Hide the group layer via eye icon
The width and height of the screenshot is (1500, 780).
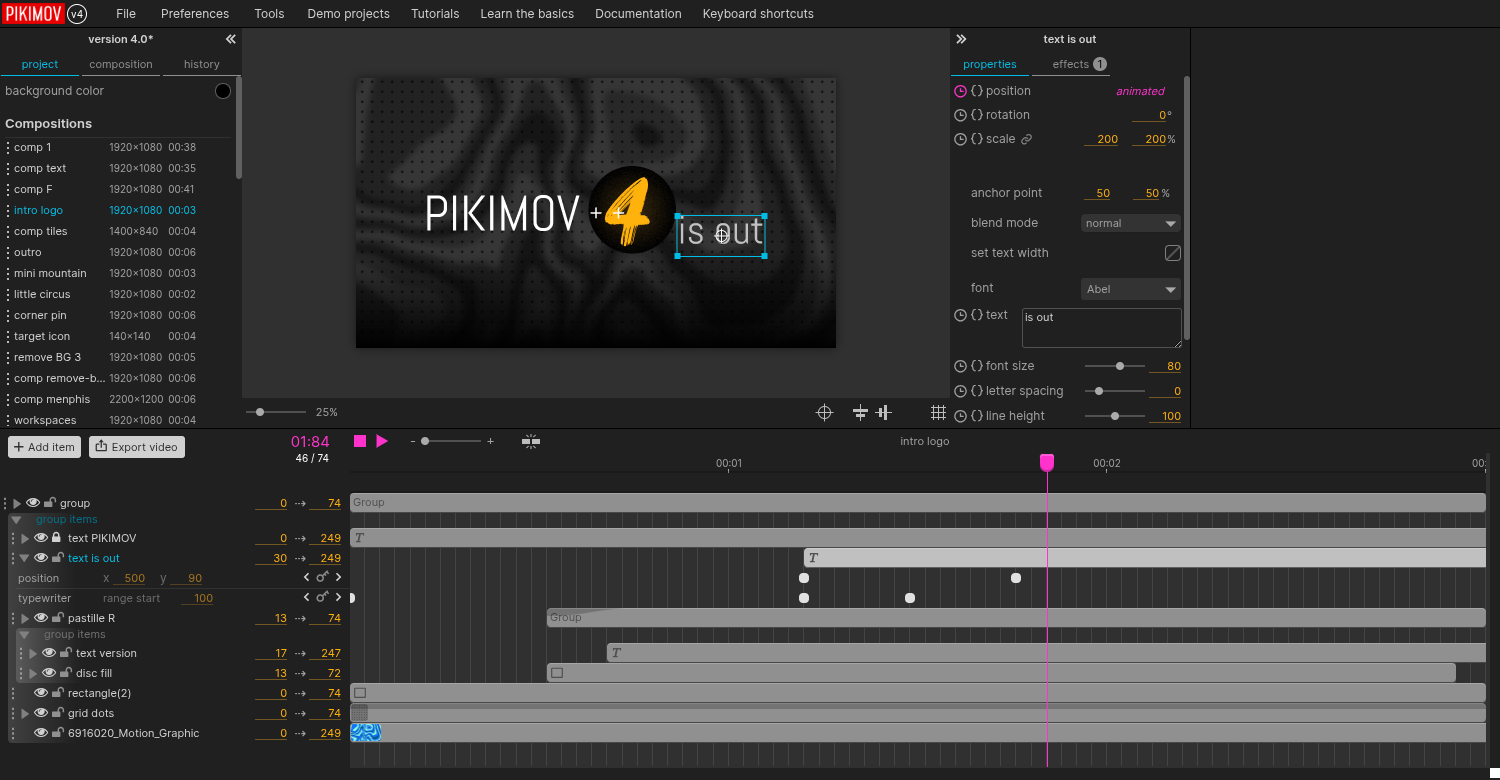tap(33, 503)
